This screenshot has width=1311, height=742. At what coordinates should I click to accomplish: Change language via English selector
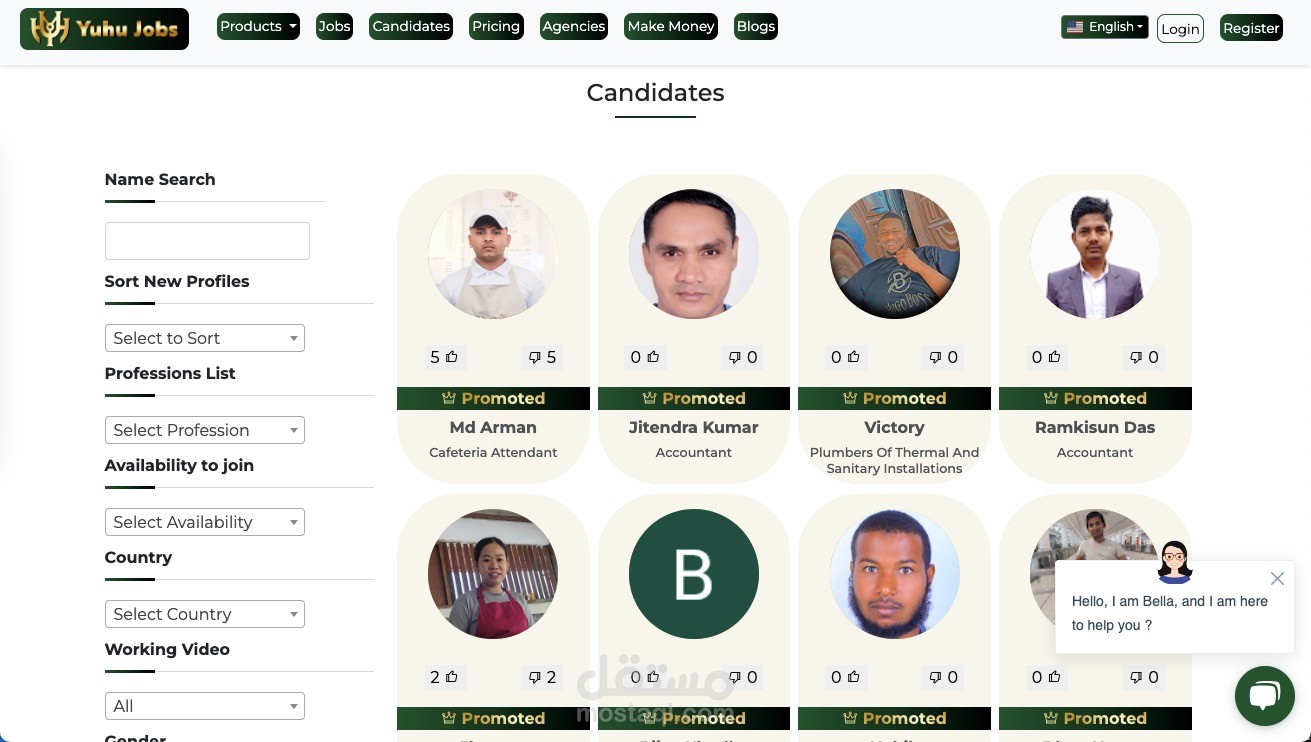[x=1104, y=27]
